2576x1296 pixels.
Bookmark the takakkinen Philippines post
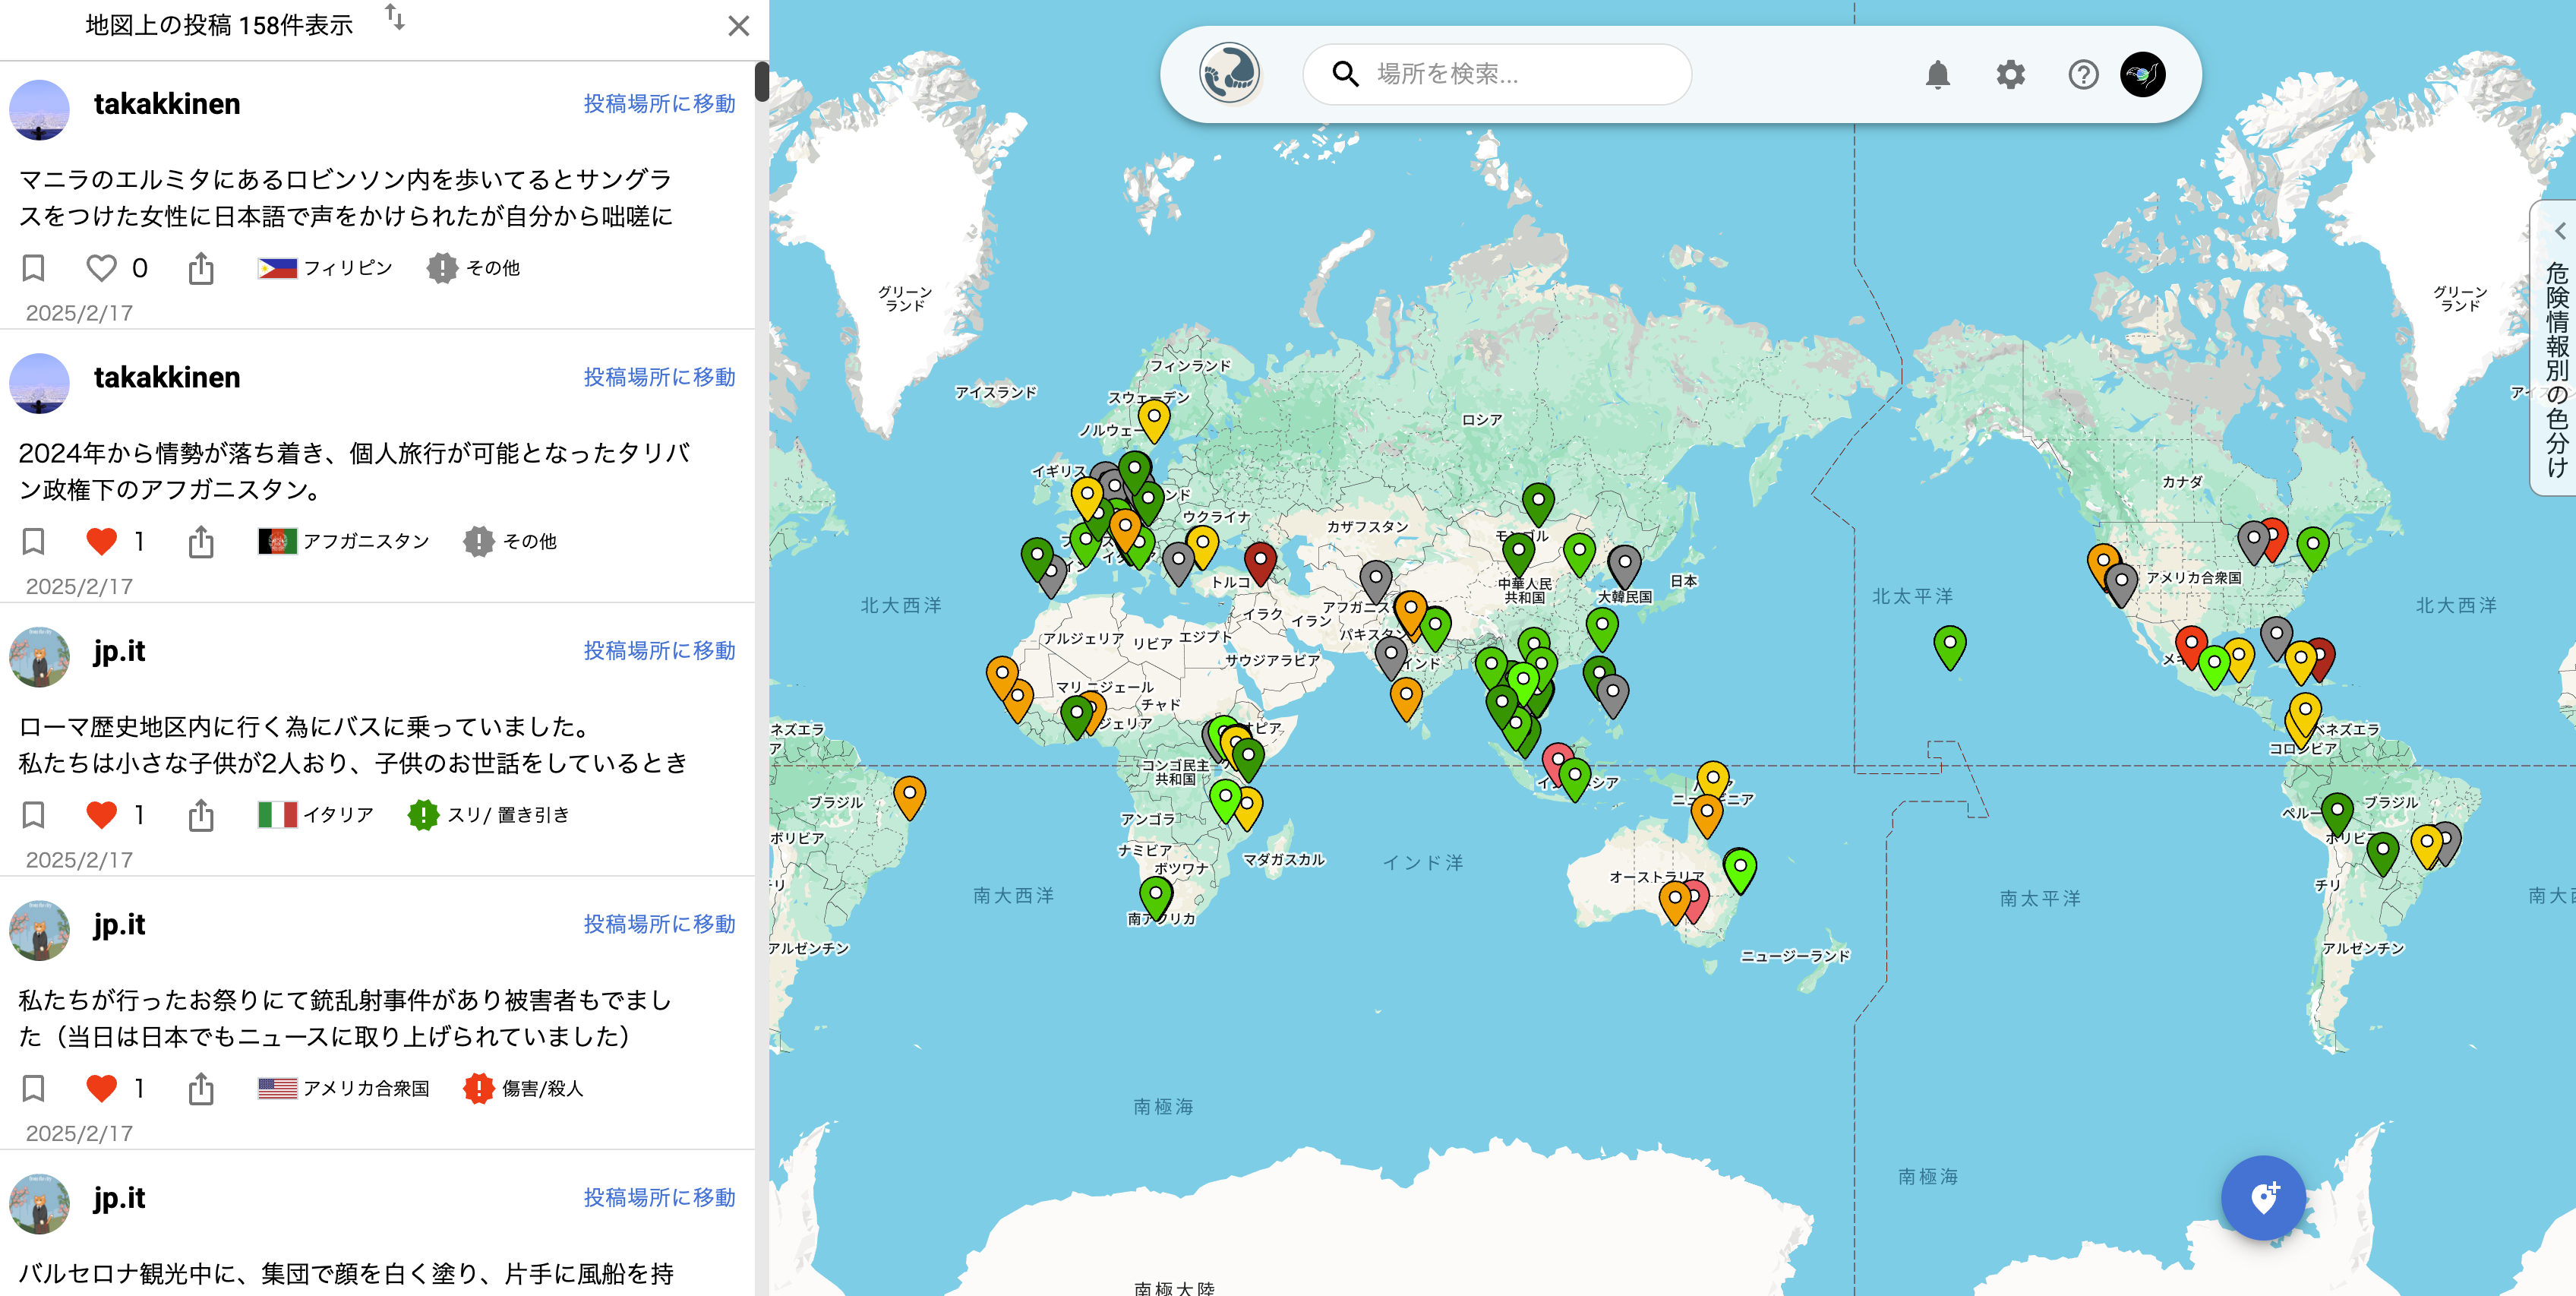pos(33,268)
